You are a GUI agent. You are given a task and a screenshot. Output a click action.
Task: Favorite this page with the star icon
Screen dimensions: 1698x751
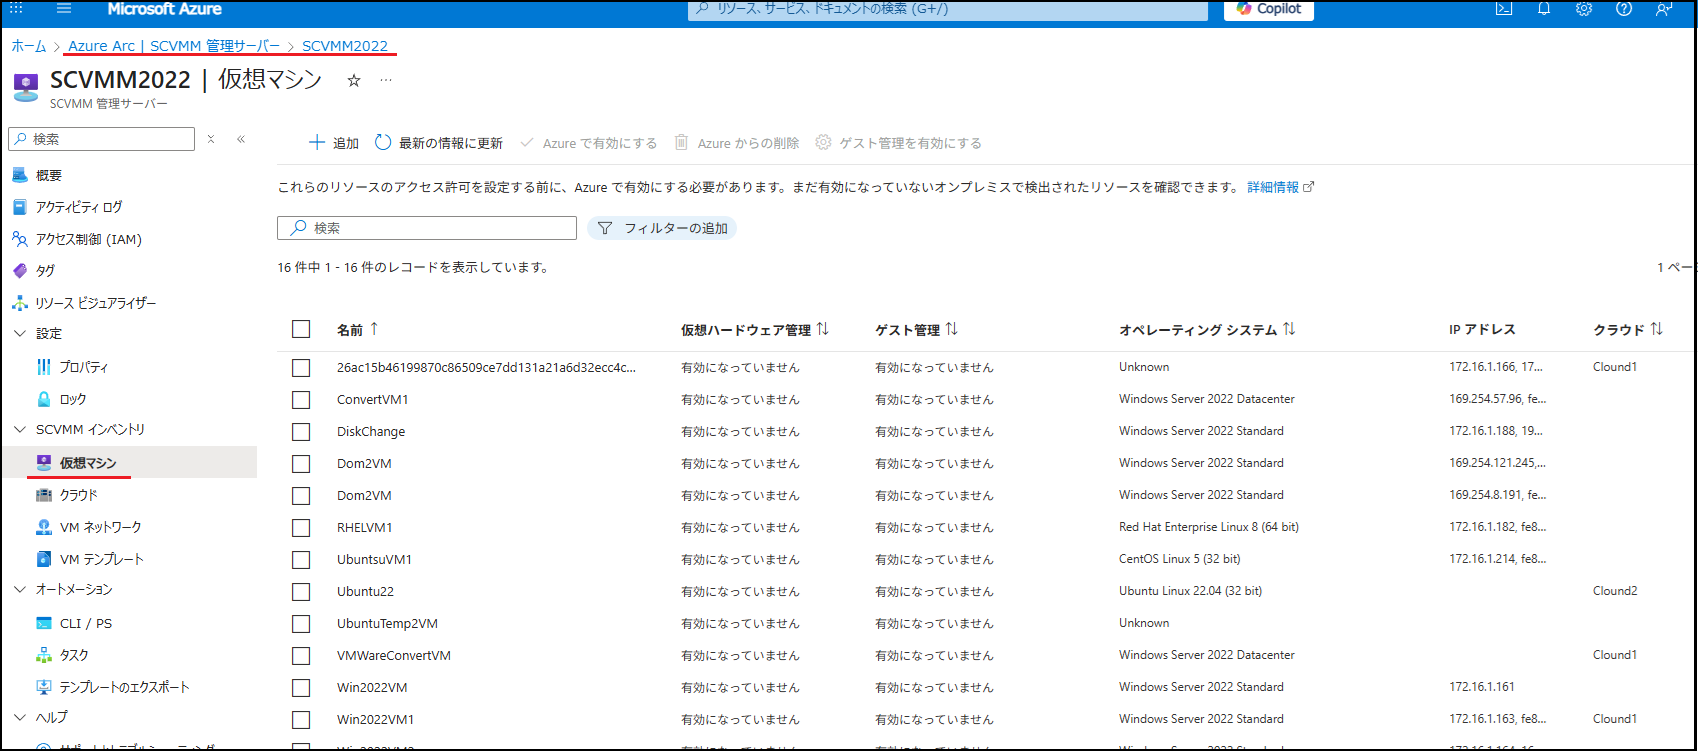353,81
